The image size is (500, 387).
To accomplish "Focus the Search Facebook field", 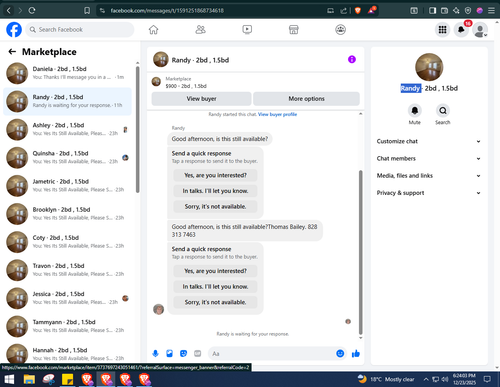I will [80, 30].
